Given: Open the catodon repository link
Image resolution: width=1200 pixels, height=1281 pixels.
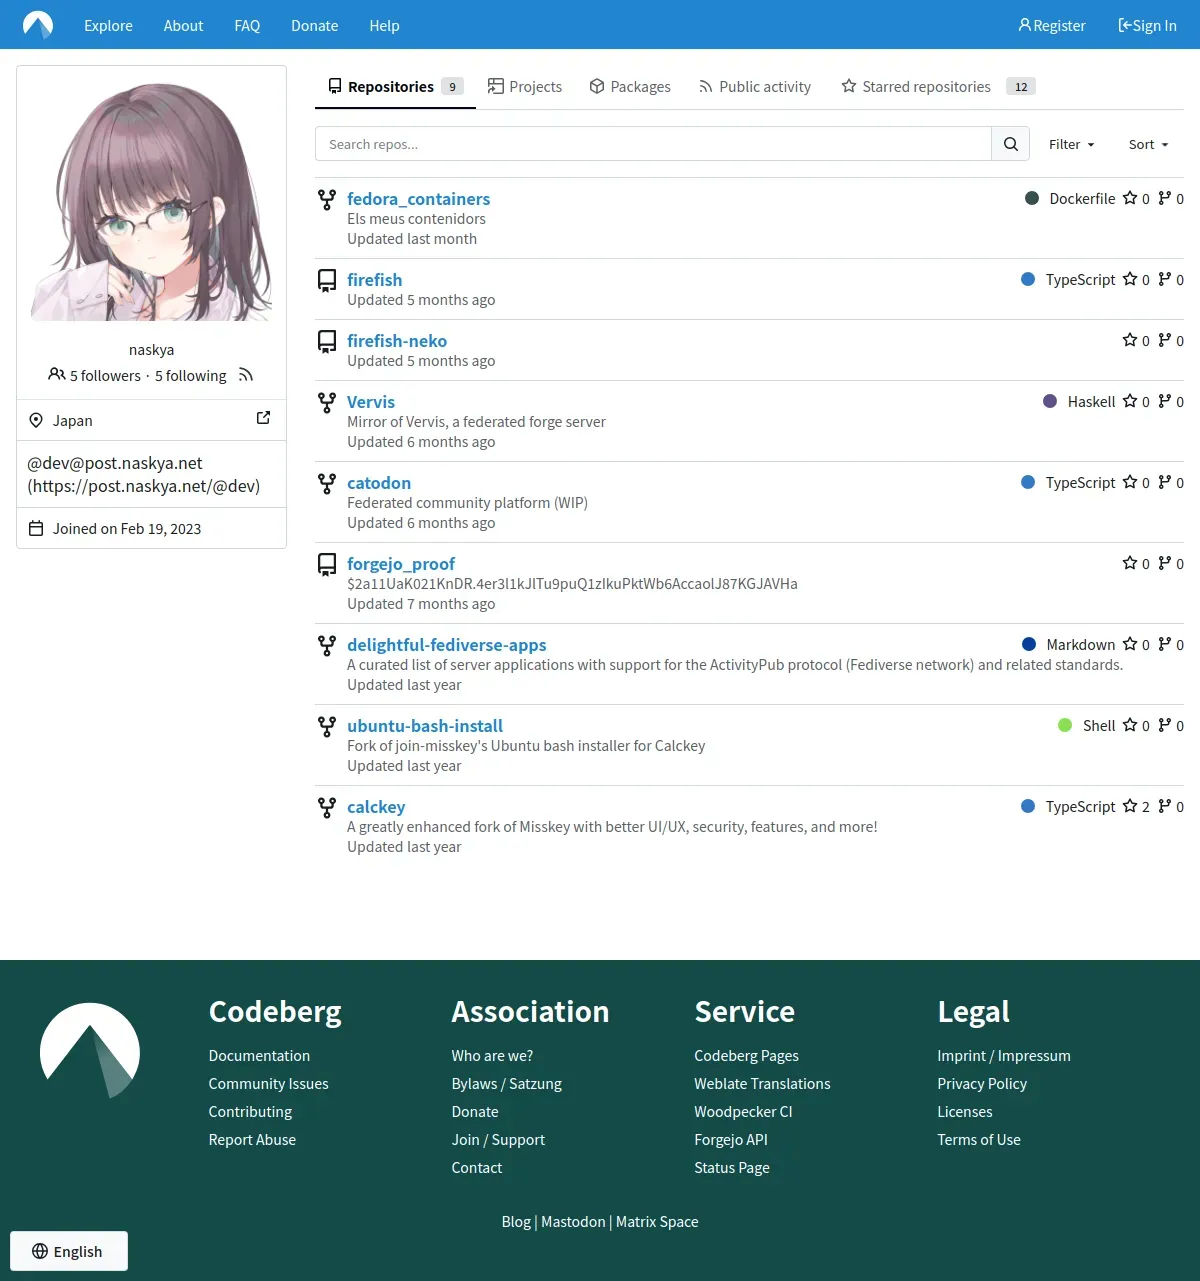Looking at the screenshot, I should [x=379, y=482].
